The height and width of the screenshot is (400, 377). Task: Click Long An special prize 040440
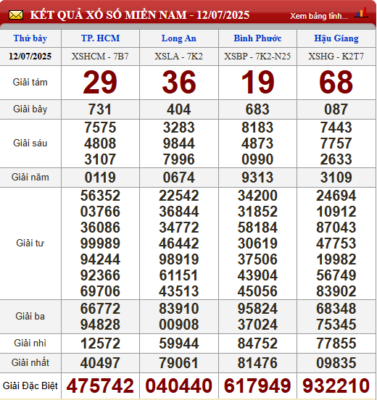(179, 386)
